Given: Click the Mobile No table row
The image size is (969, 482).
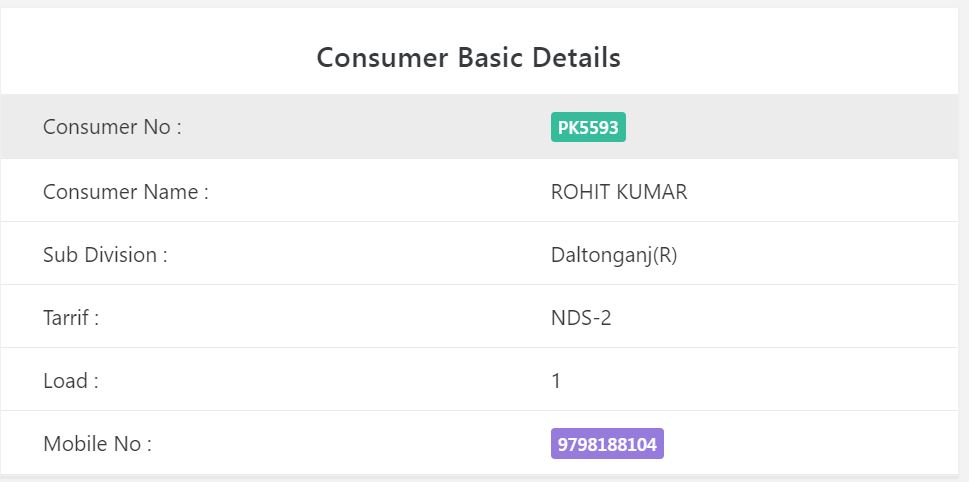Looking at the screenshot, I should 480,442.
